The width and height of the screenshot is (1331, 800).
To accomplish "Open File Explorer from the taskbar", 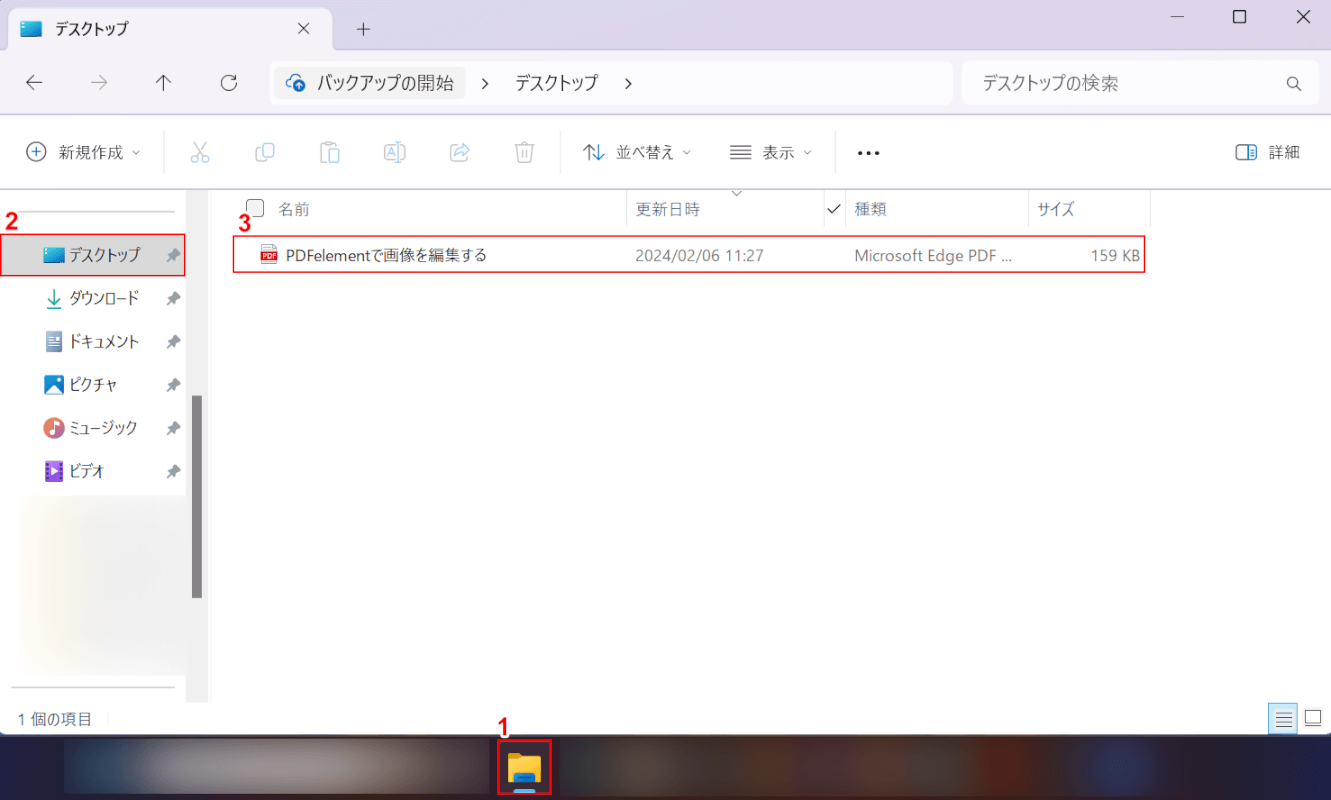I will (525, 769).
